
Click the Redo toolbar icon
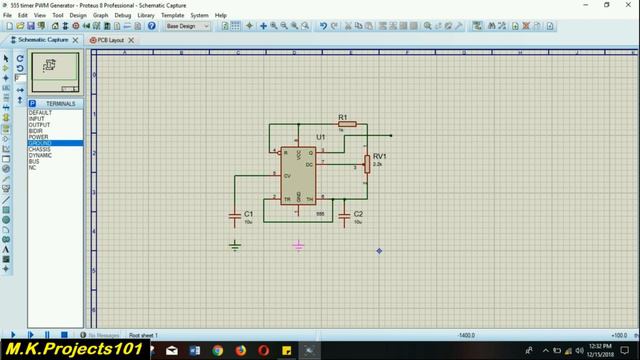(x=334, y=26)
